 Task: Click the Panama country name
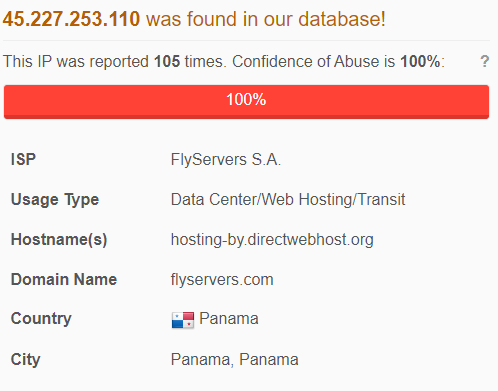click(x=229, y=318)
